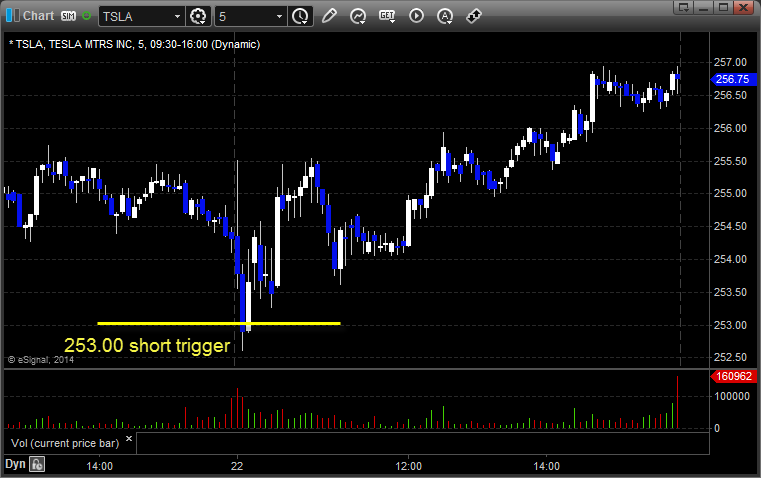Click the green connection status circle
This screenshot has height=478, width=761.
pos(86,16)
